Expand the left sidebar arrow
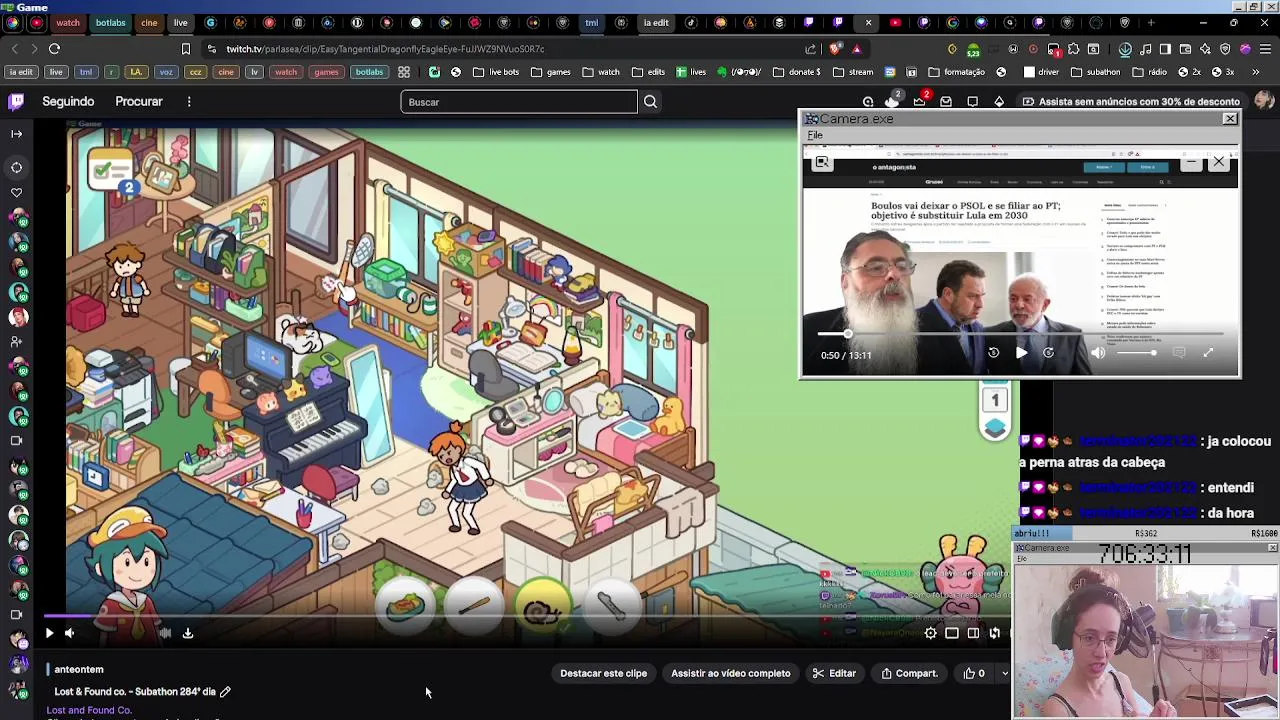This screenshot has width=1280, height=720. 16,134
